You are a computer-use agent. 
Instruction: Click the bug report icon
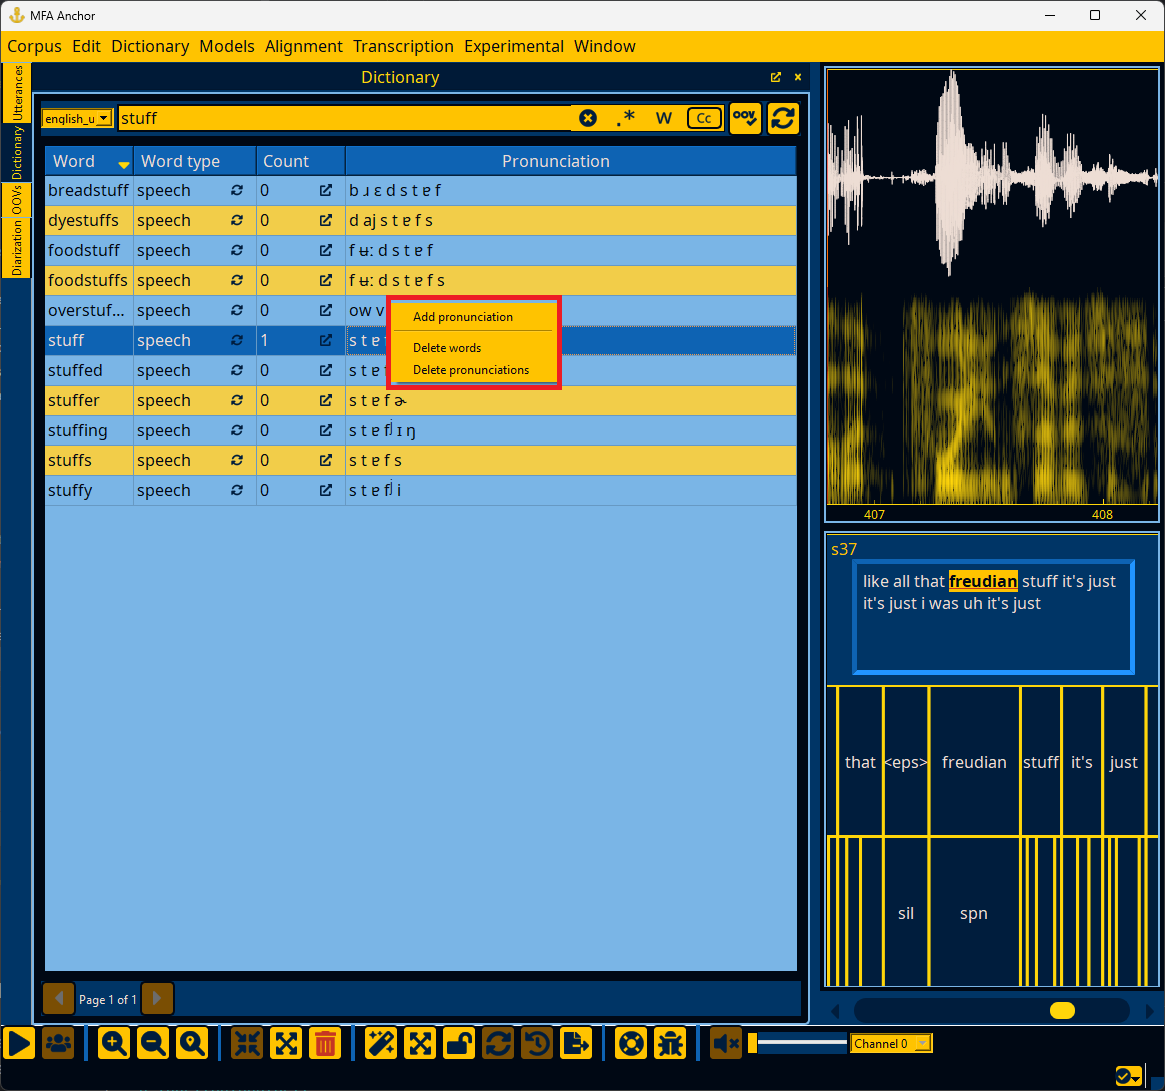point(671,1043)
